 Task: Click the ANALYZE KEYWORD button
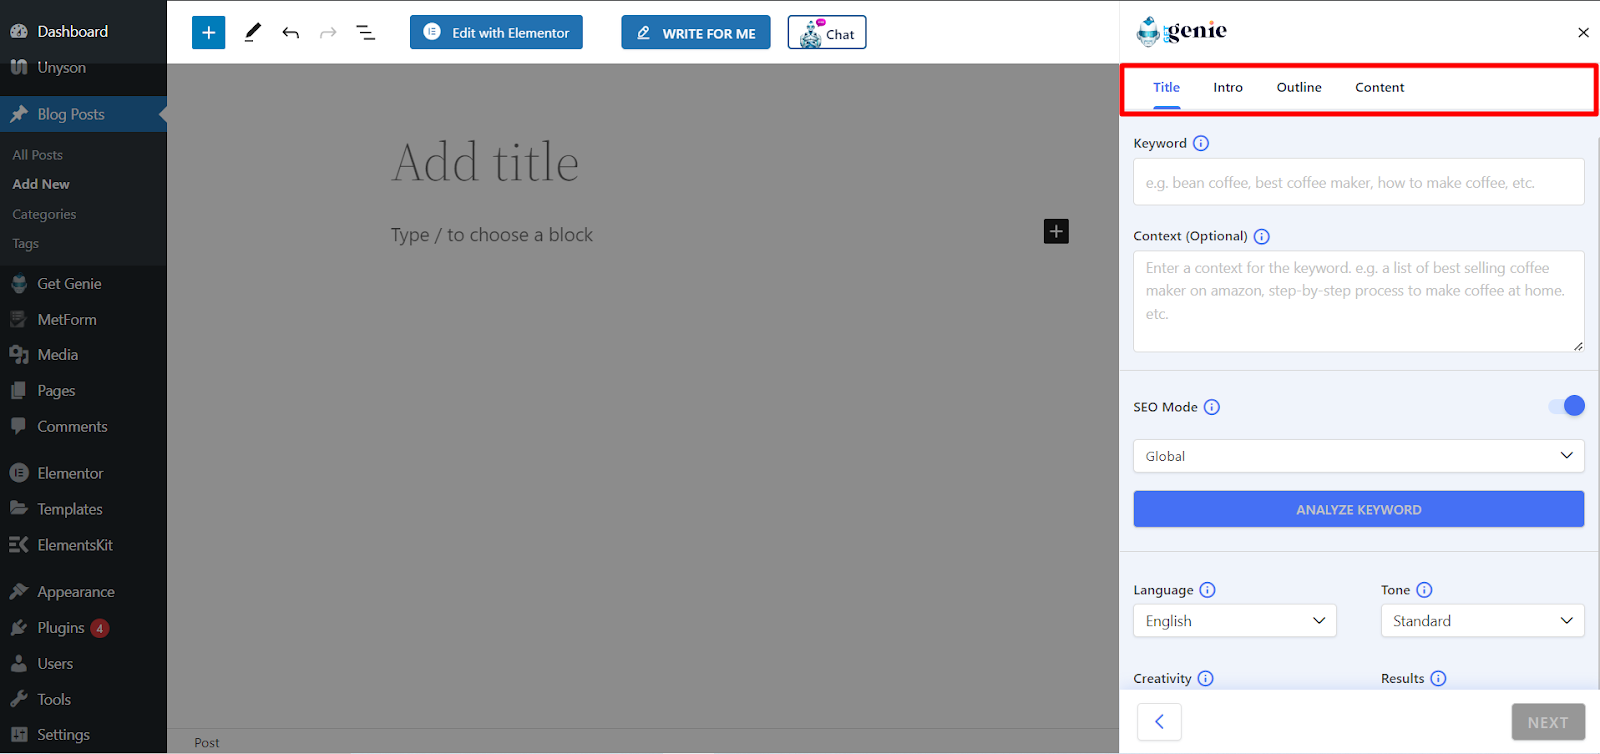point(1358,509)
